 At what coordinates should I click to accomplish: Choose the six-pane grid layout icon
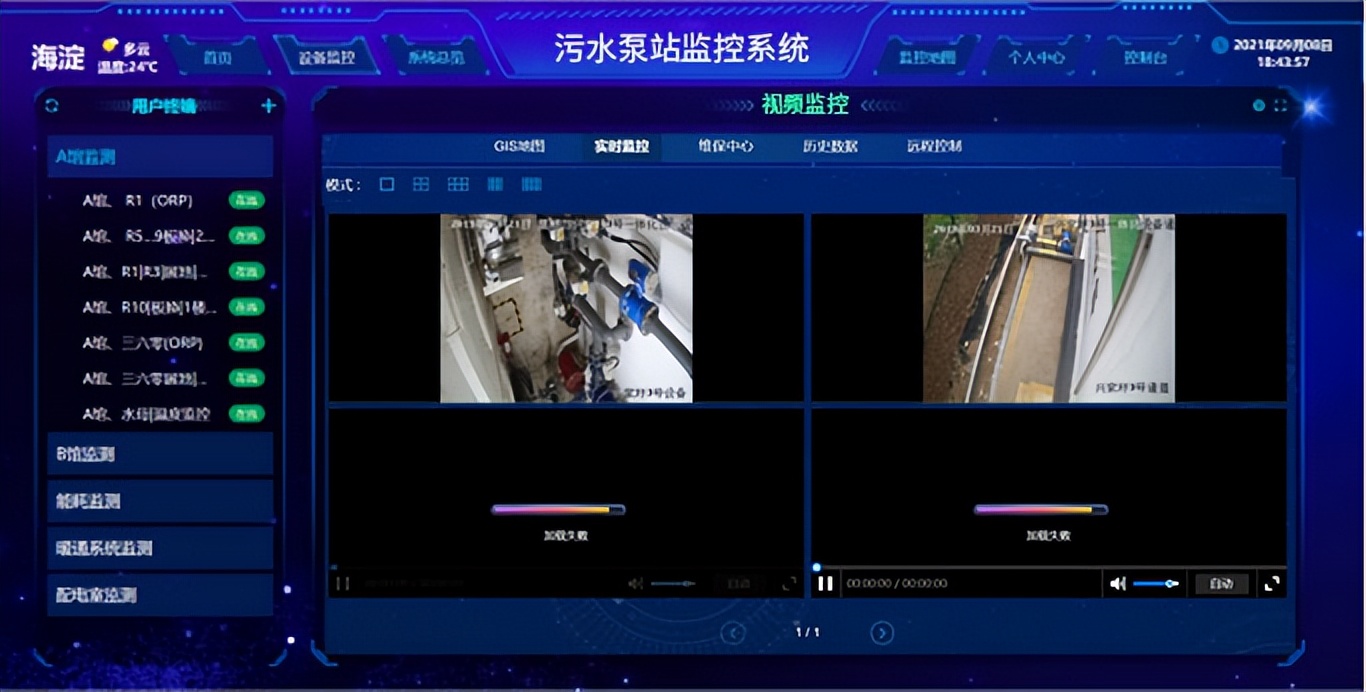click(x=458, y=184)
